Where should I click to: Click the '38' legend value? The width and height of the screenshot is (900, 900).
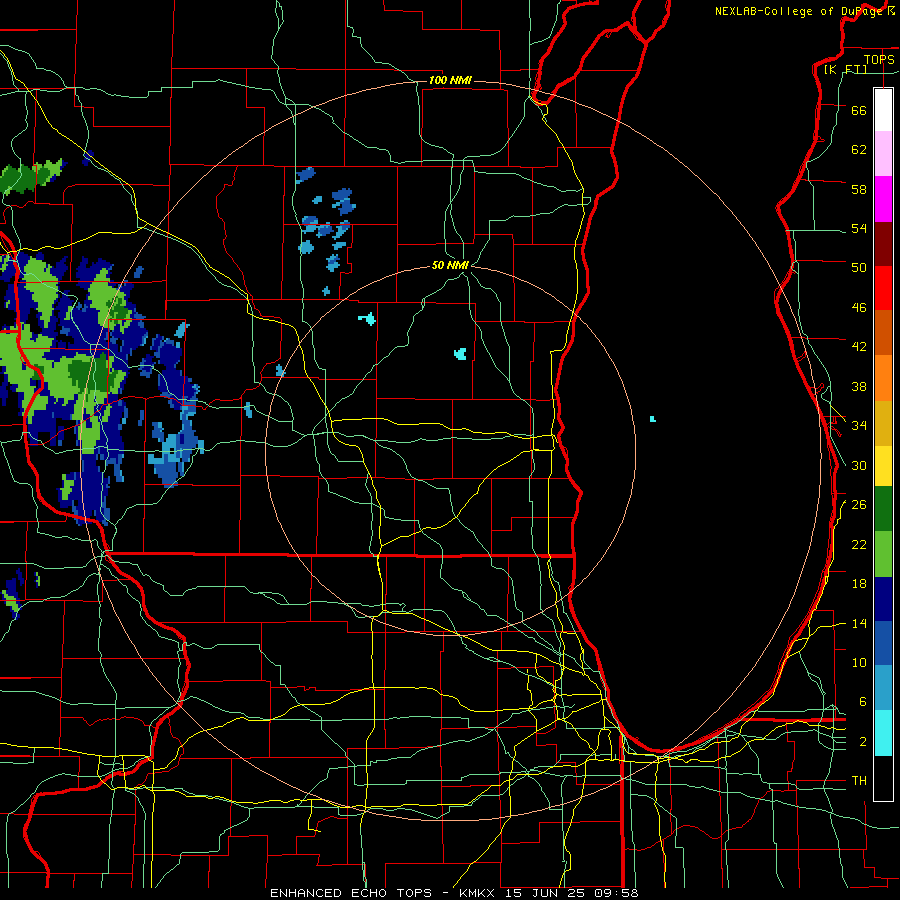[859, 386]
